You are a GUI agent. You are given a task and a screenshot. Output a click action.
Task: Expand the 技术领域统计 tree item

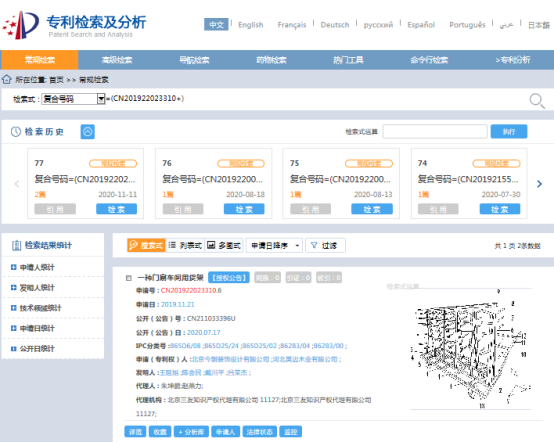pos(14,308)
